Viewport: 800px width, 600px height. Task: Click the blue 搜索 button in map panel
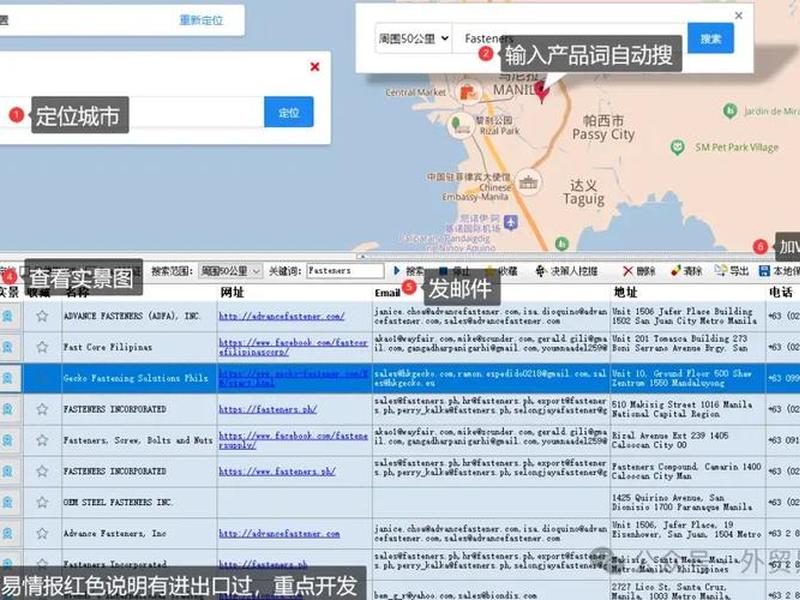pos(711,38)
